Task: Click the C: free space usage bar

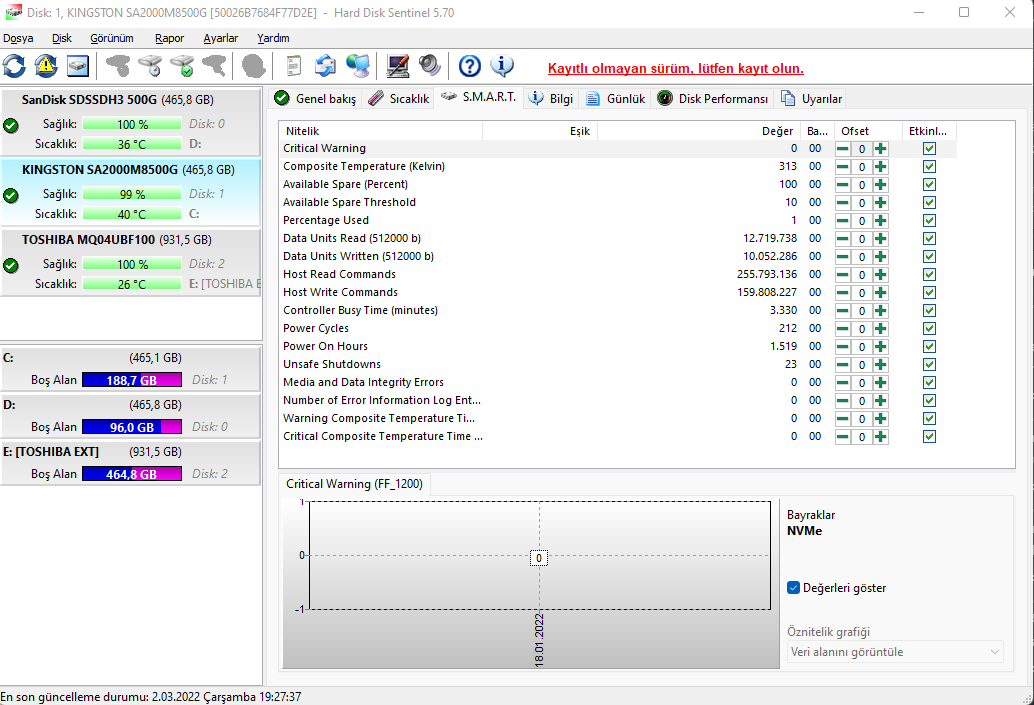Action: tap(131, 380)
